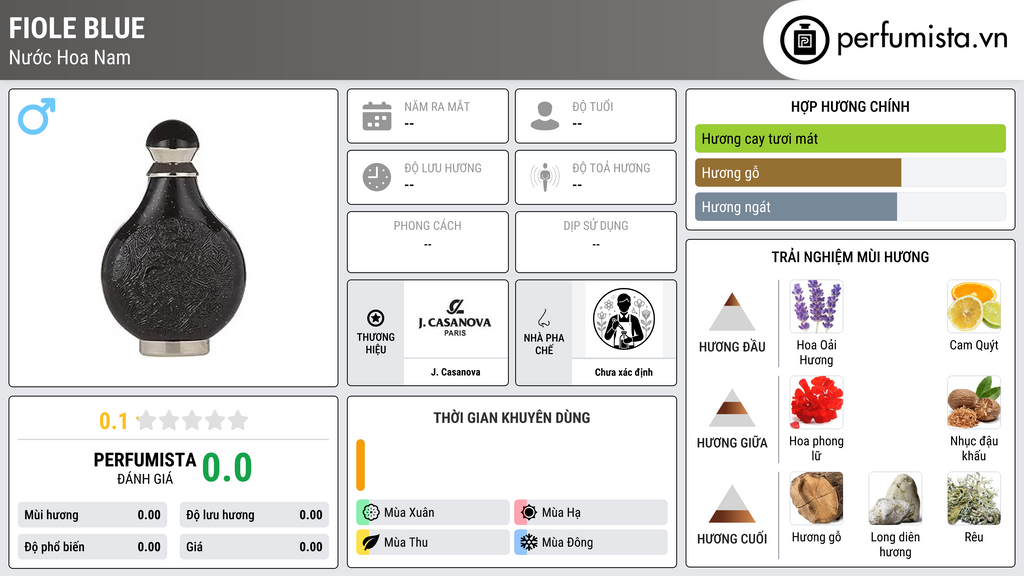Image resolution: width=1024 pixels, height=576 pixels.
Task: Click the Năm ra mắt label
Action: pos(437,106)
